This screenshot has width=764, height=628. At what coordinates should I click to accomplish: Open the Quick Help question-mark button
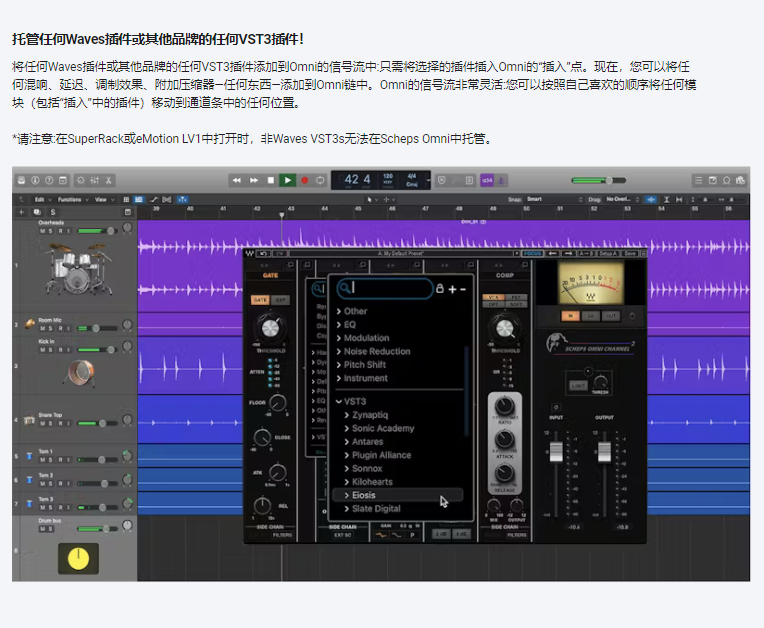[49, 180]
